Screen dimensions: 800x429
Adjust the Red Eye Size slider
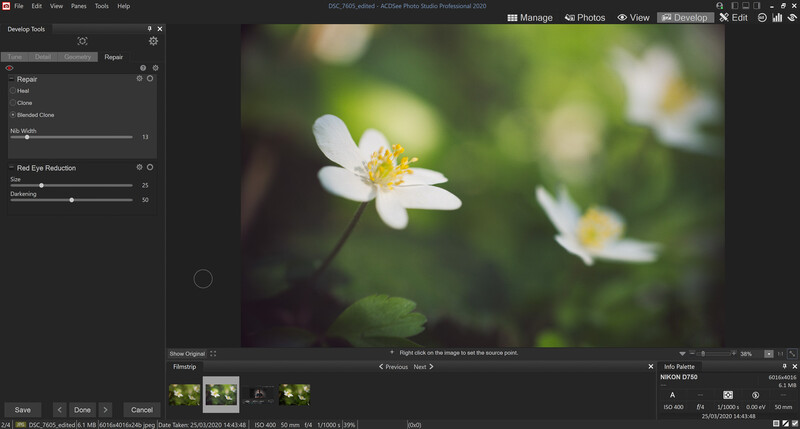tap(71, 185)
